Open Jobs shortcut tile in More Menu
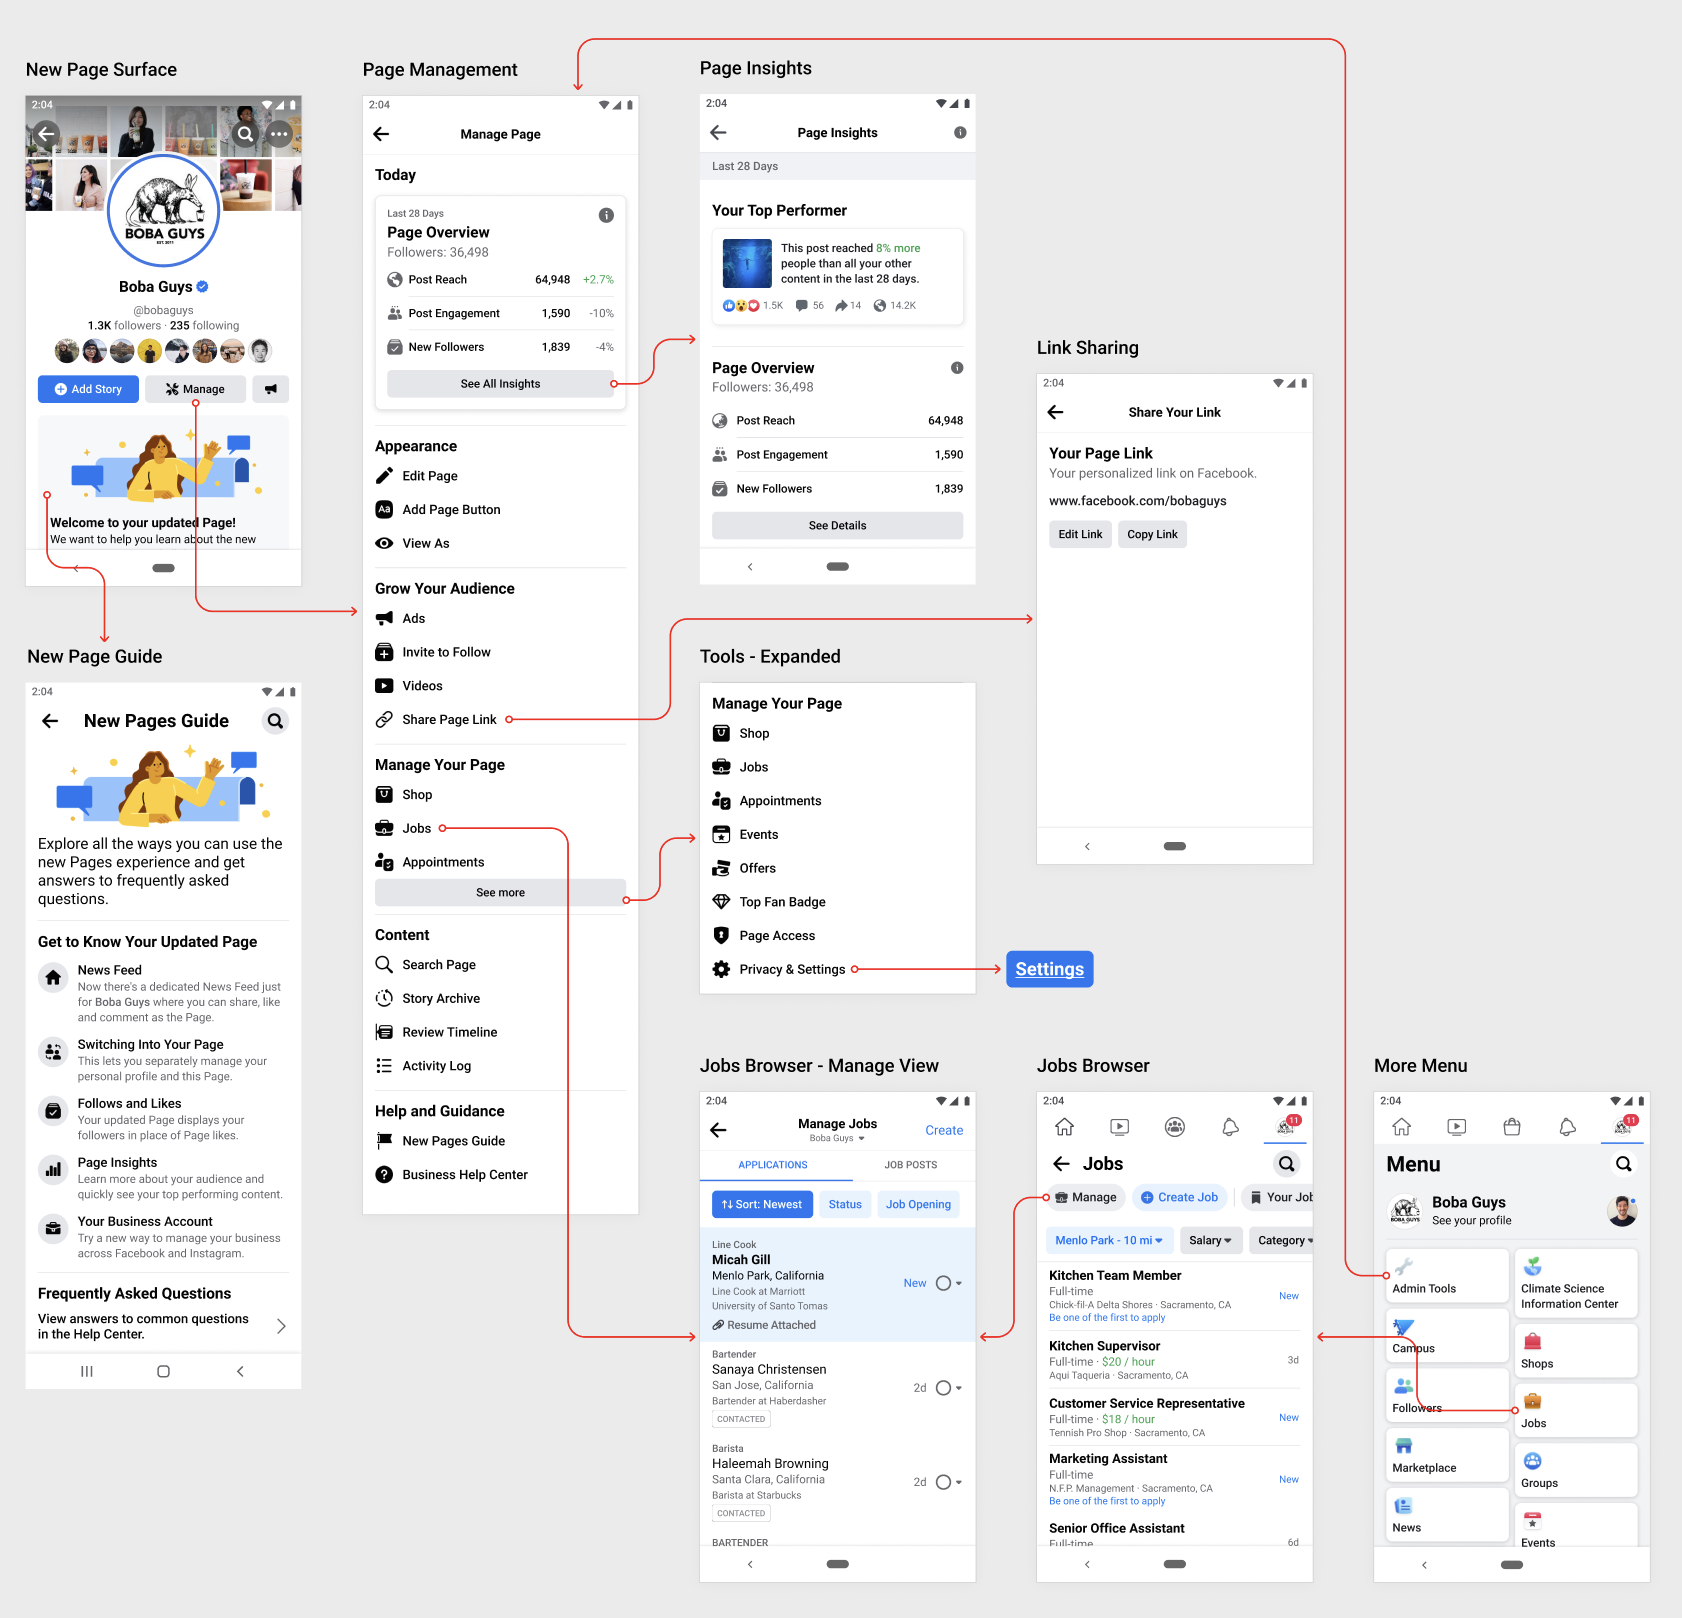 [x=1576, y=1410]
